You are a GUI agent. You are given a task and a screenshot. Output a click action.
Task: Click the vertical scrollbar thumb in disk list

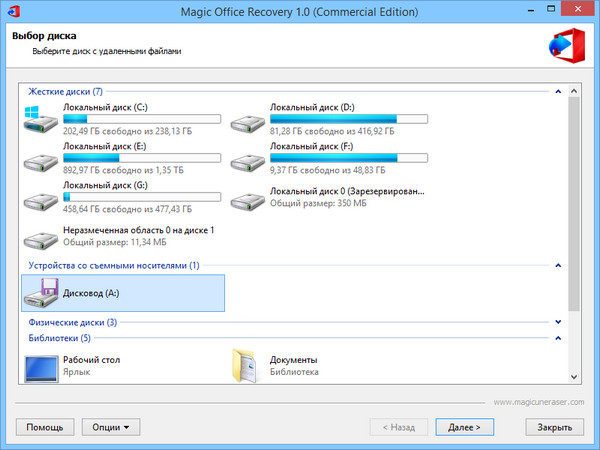click(x=574, y=204)
